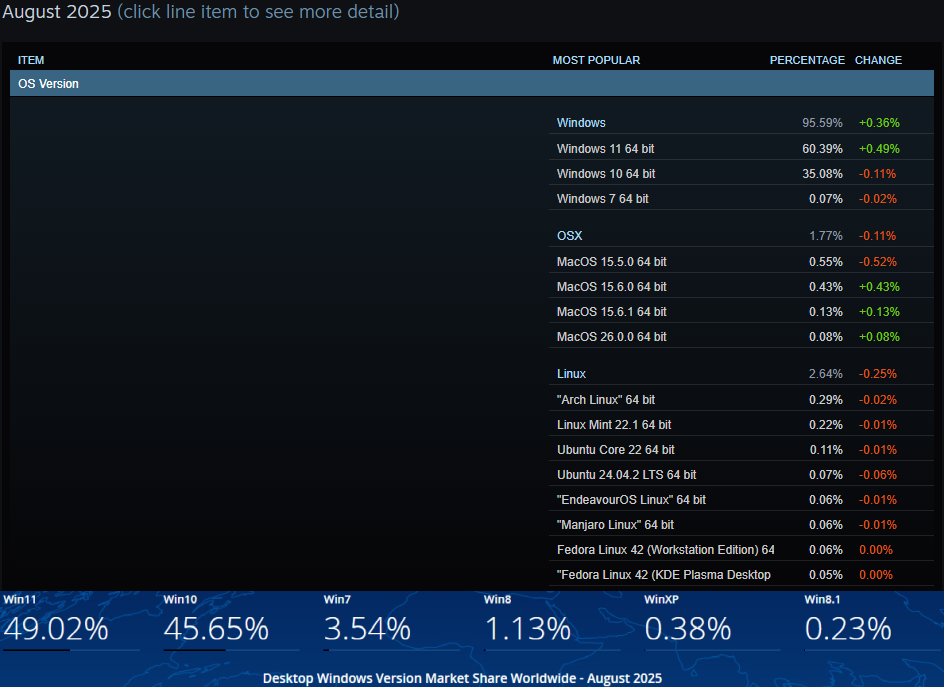Click the CHANGE column header

tap(878, 60)
